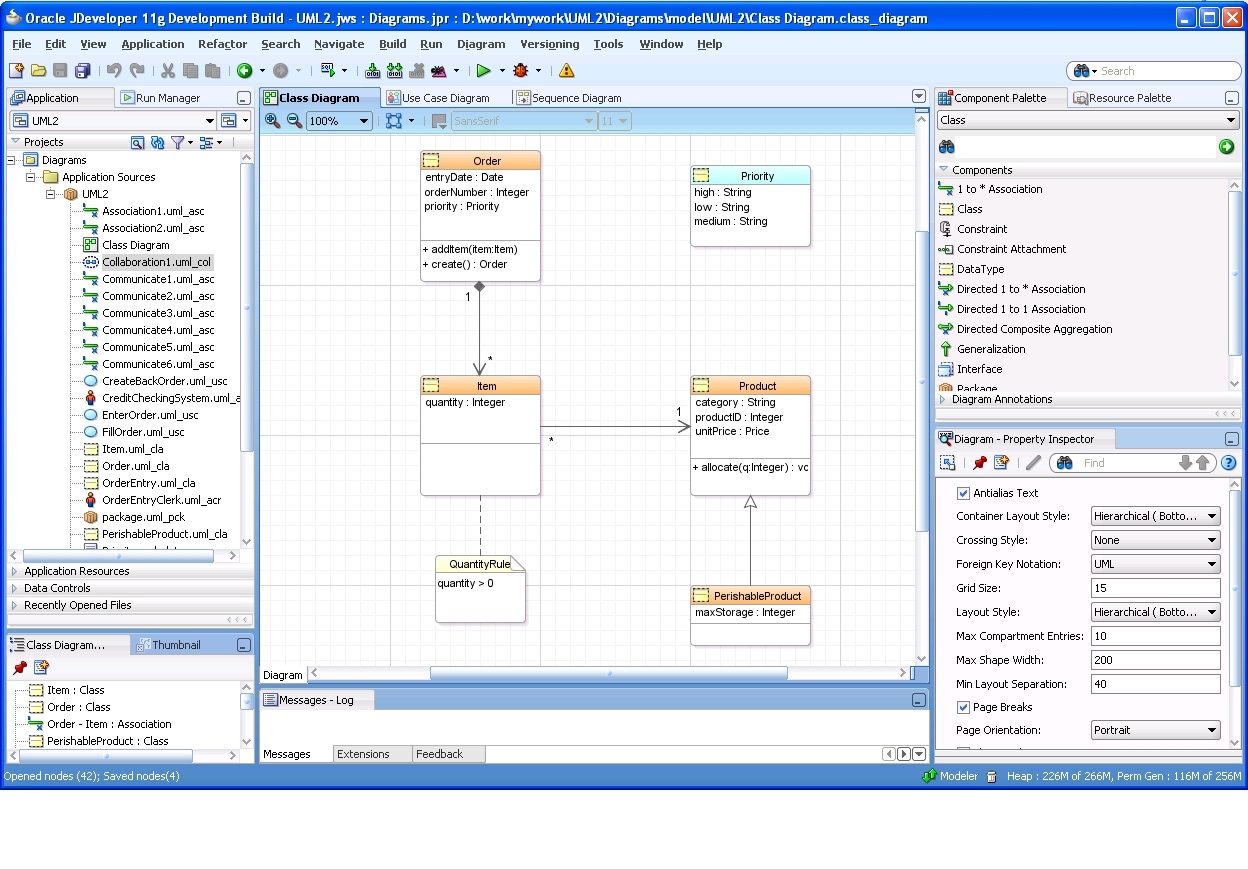
Task: Click the zoom out magnifier icon
Action: [x=294, y=121]
